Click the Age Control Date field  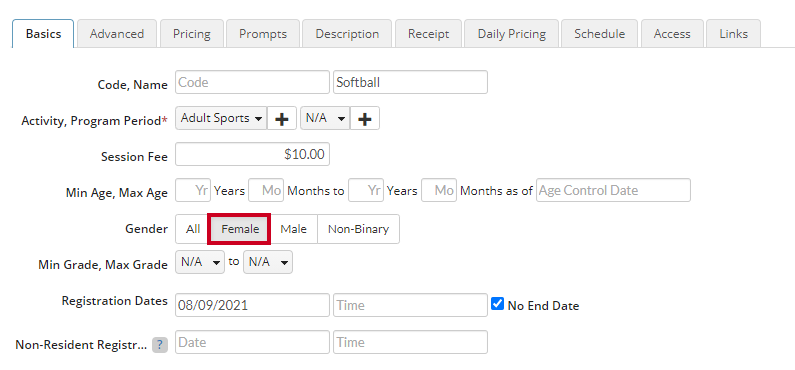(x=613, y=190)
